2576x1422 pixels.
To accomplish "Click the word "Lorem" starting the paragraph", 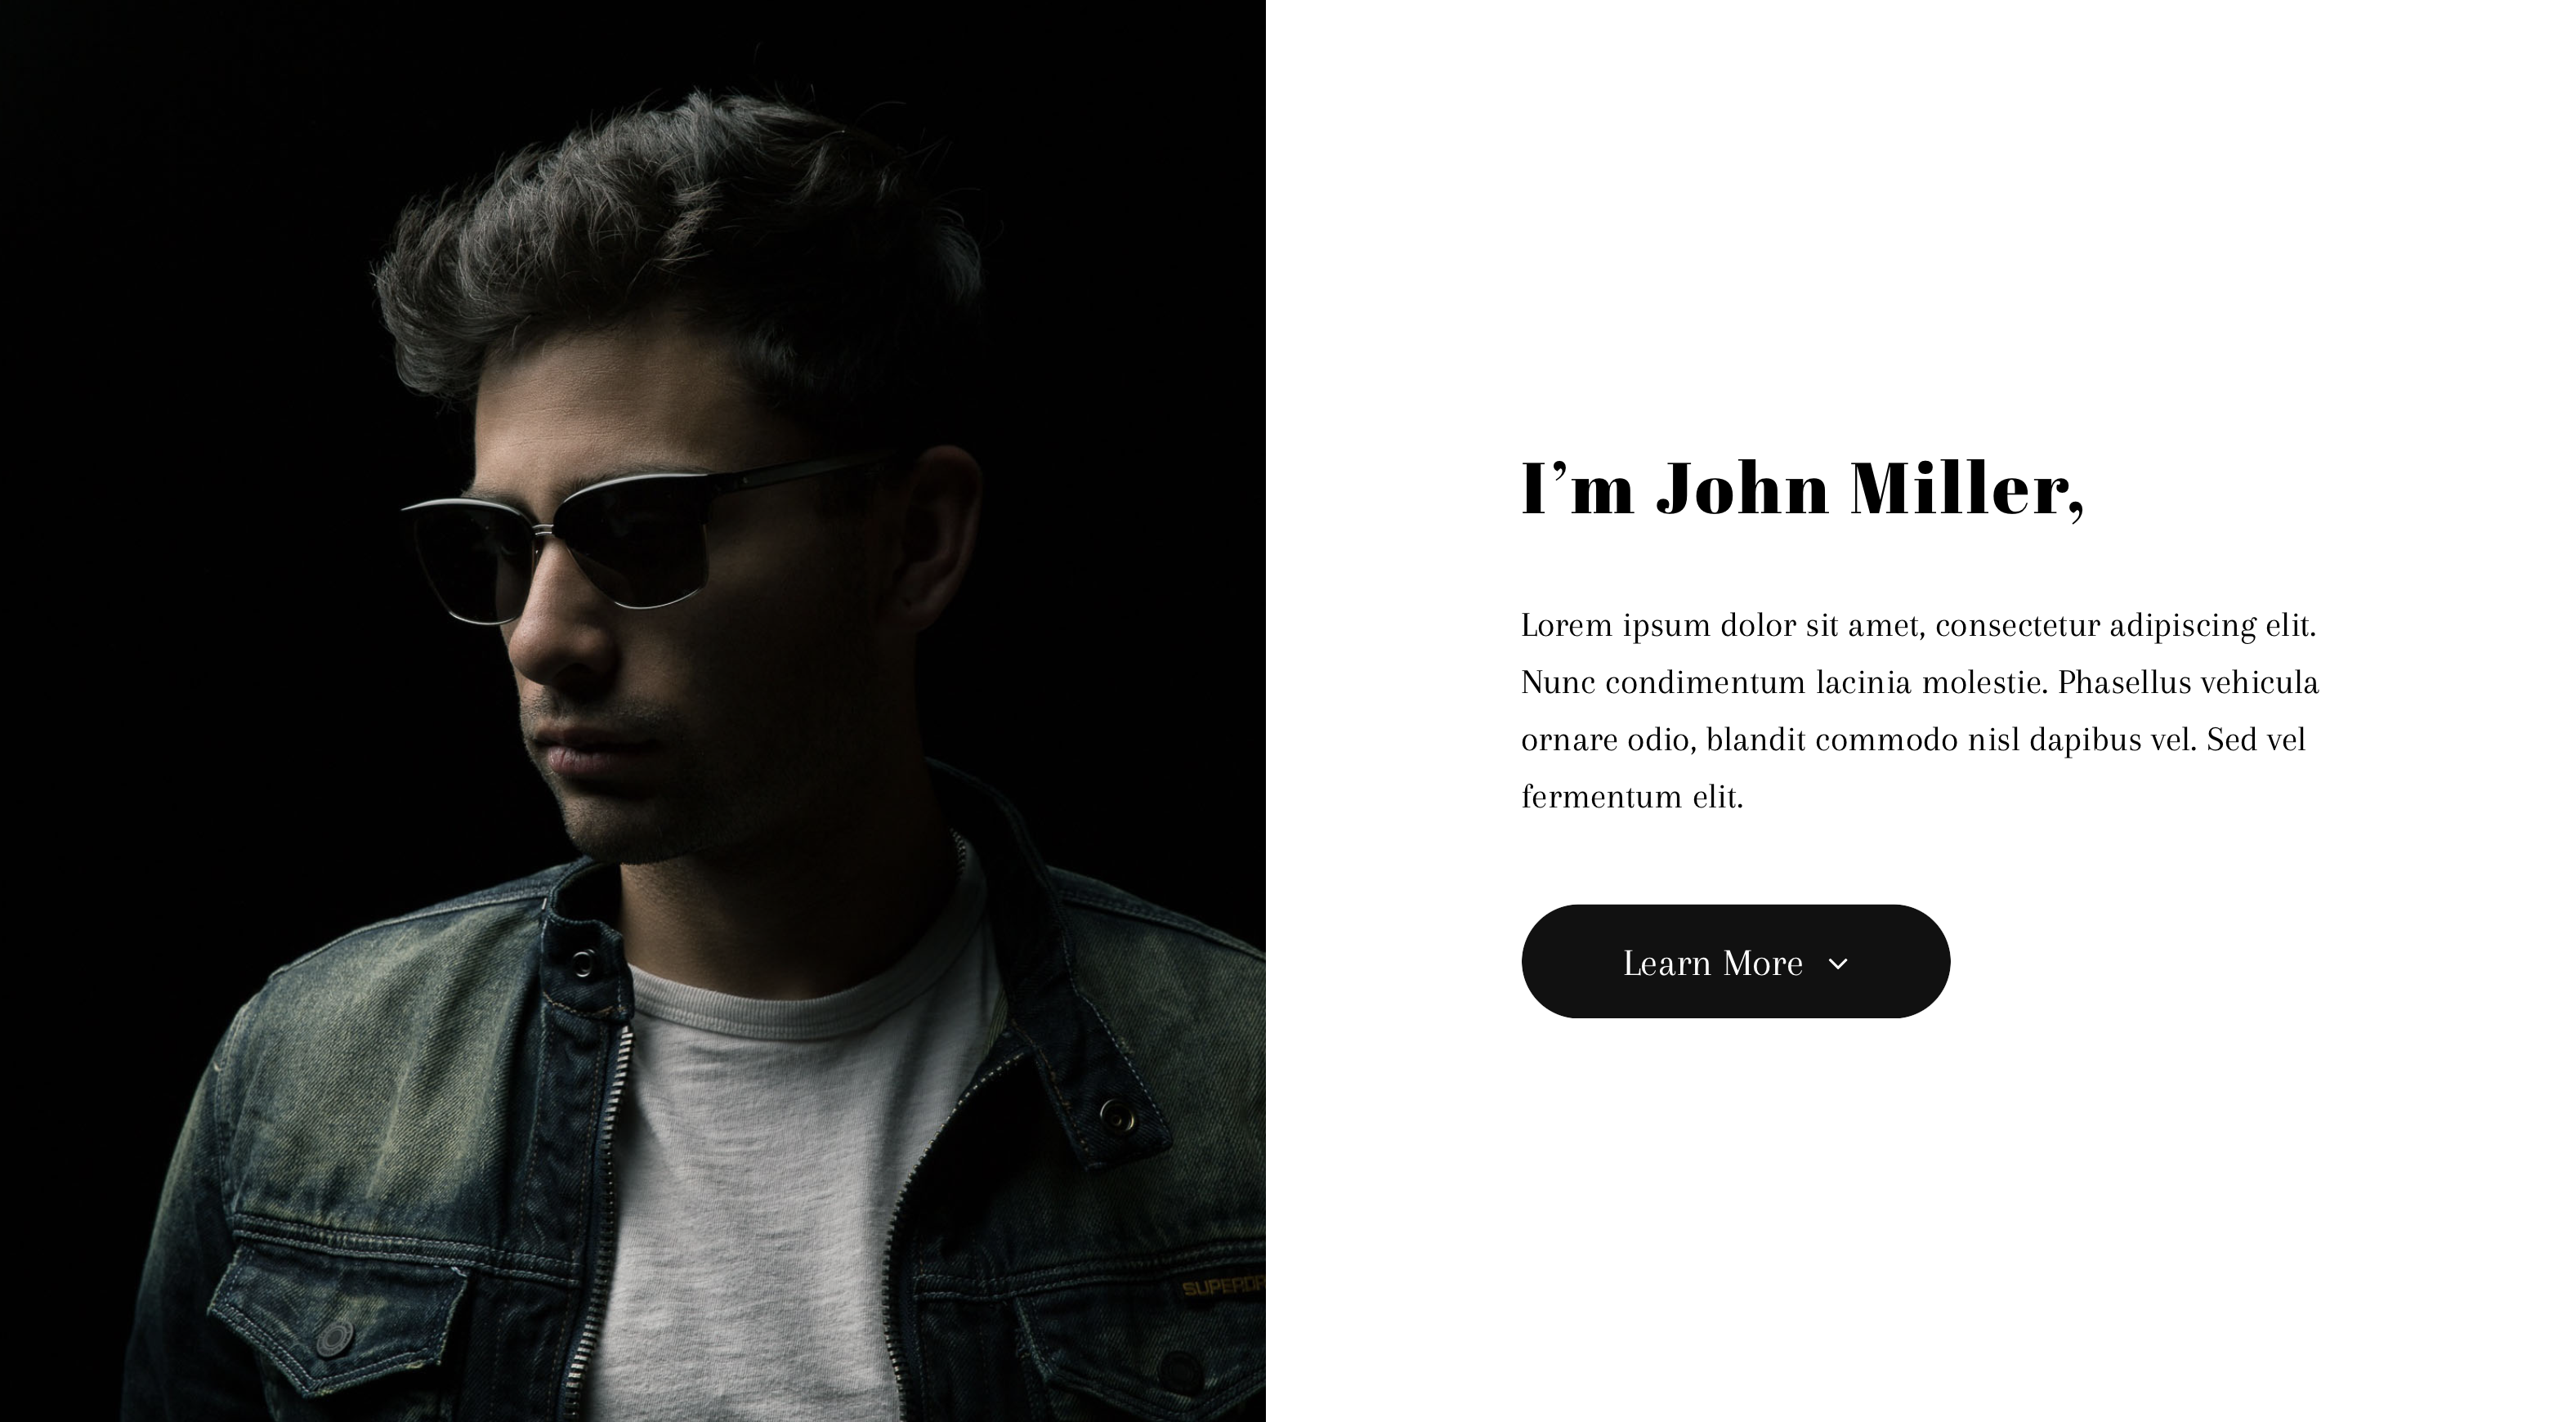I will [1567, 626].
